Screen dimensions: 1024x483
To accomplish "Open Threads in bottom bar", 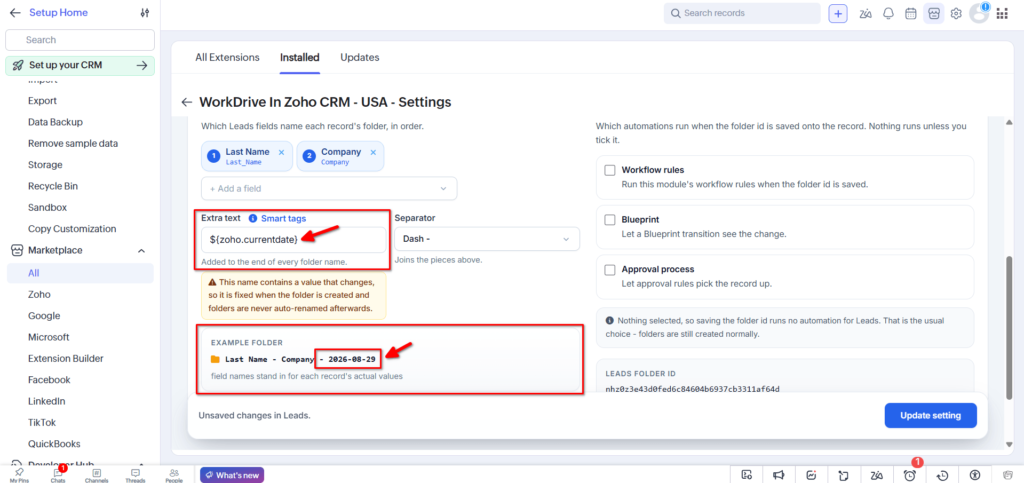I will (135, 475).
